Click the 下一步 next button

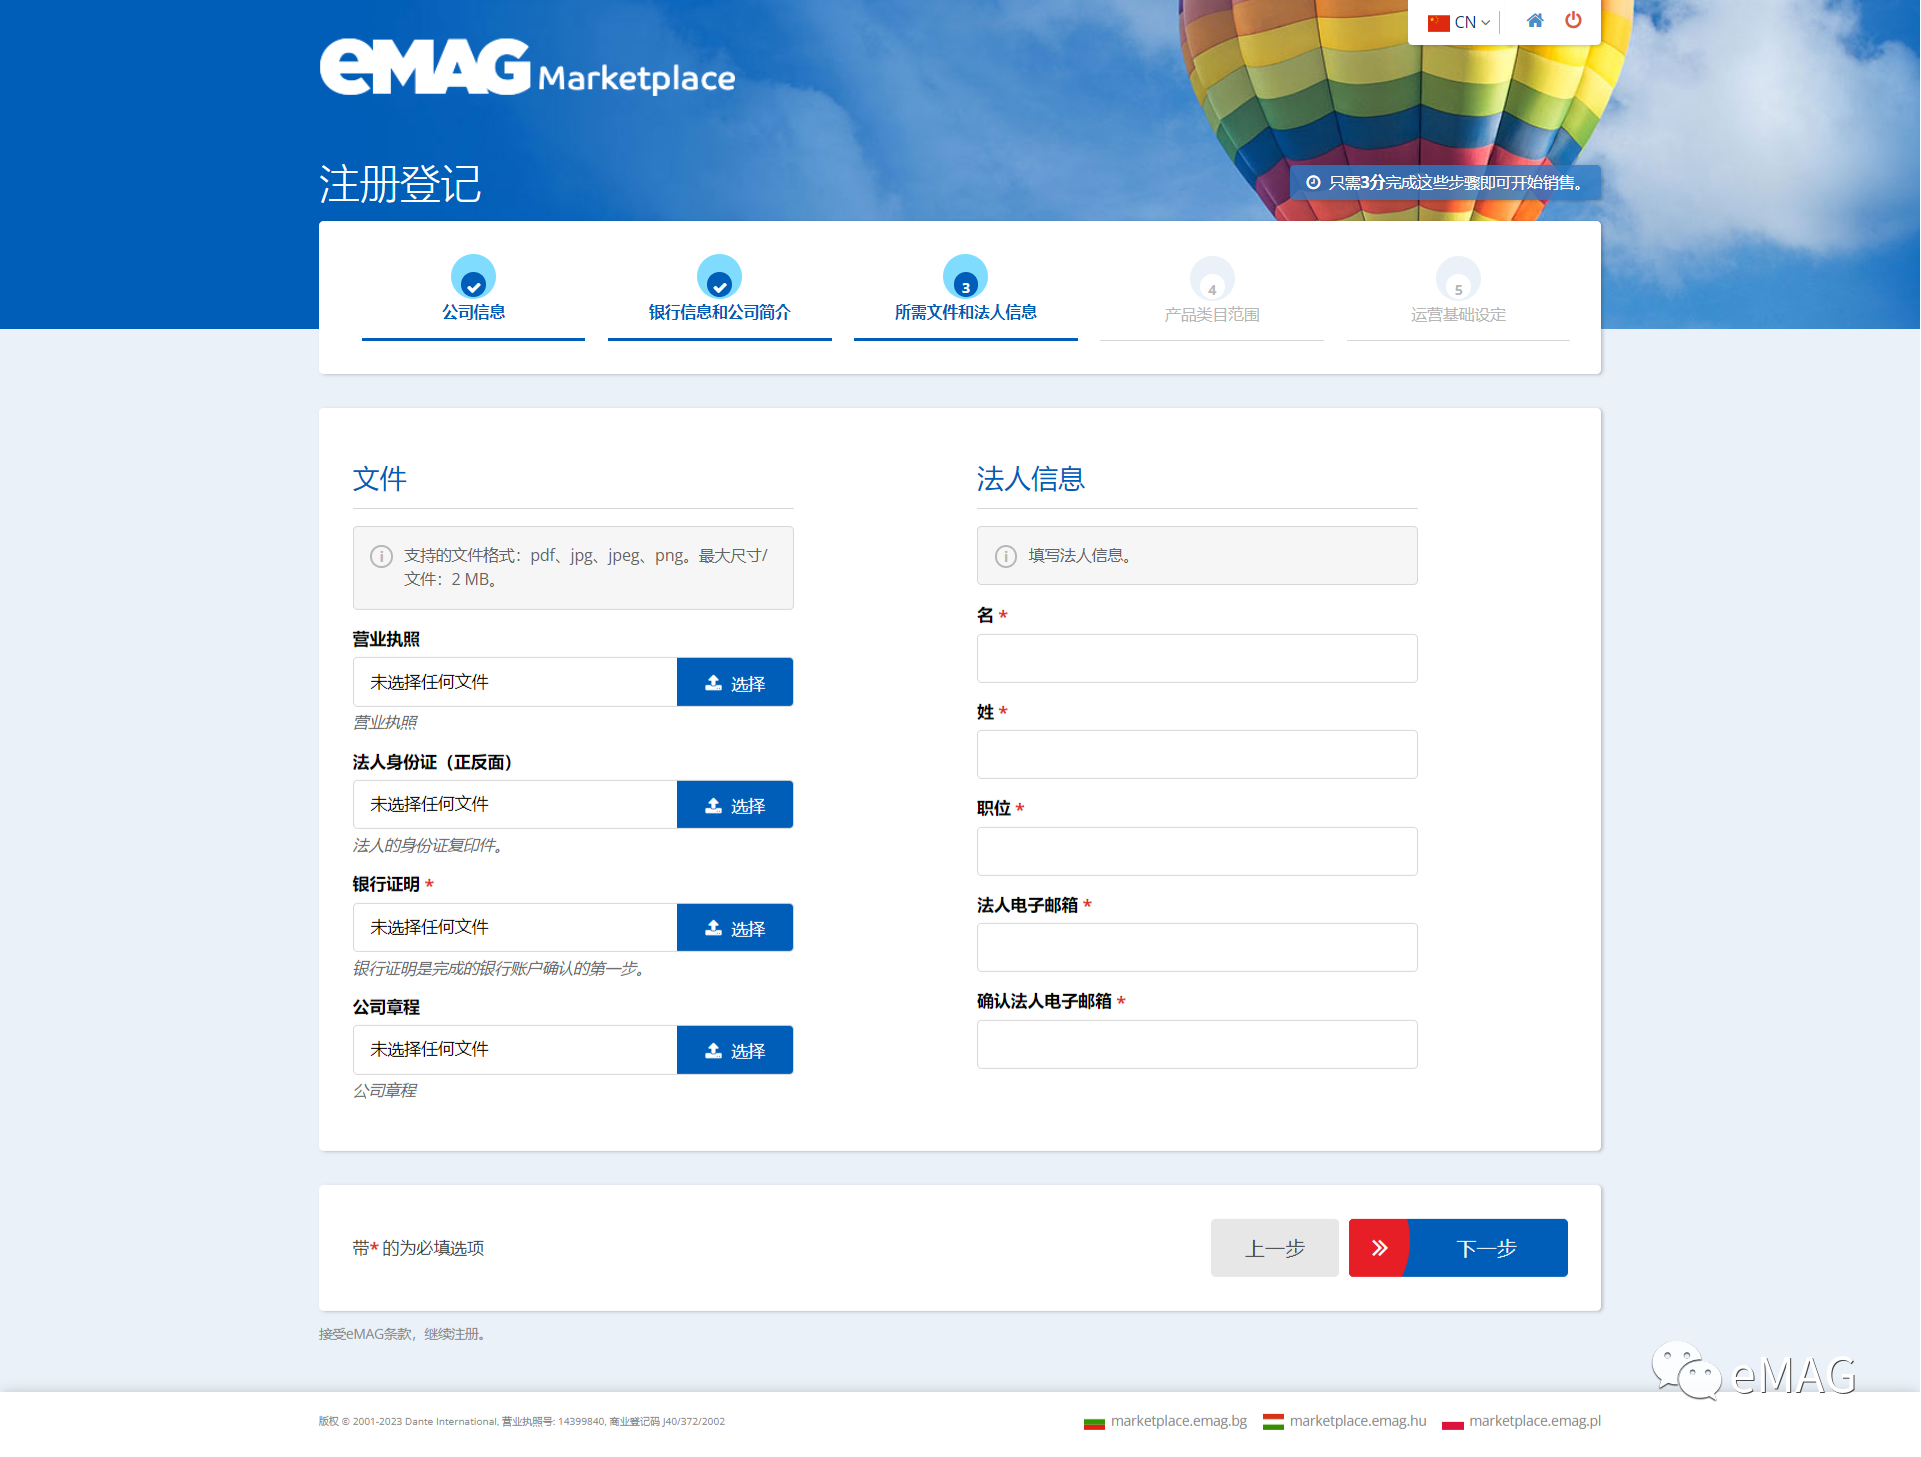click(1486, 1248)
